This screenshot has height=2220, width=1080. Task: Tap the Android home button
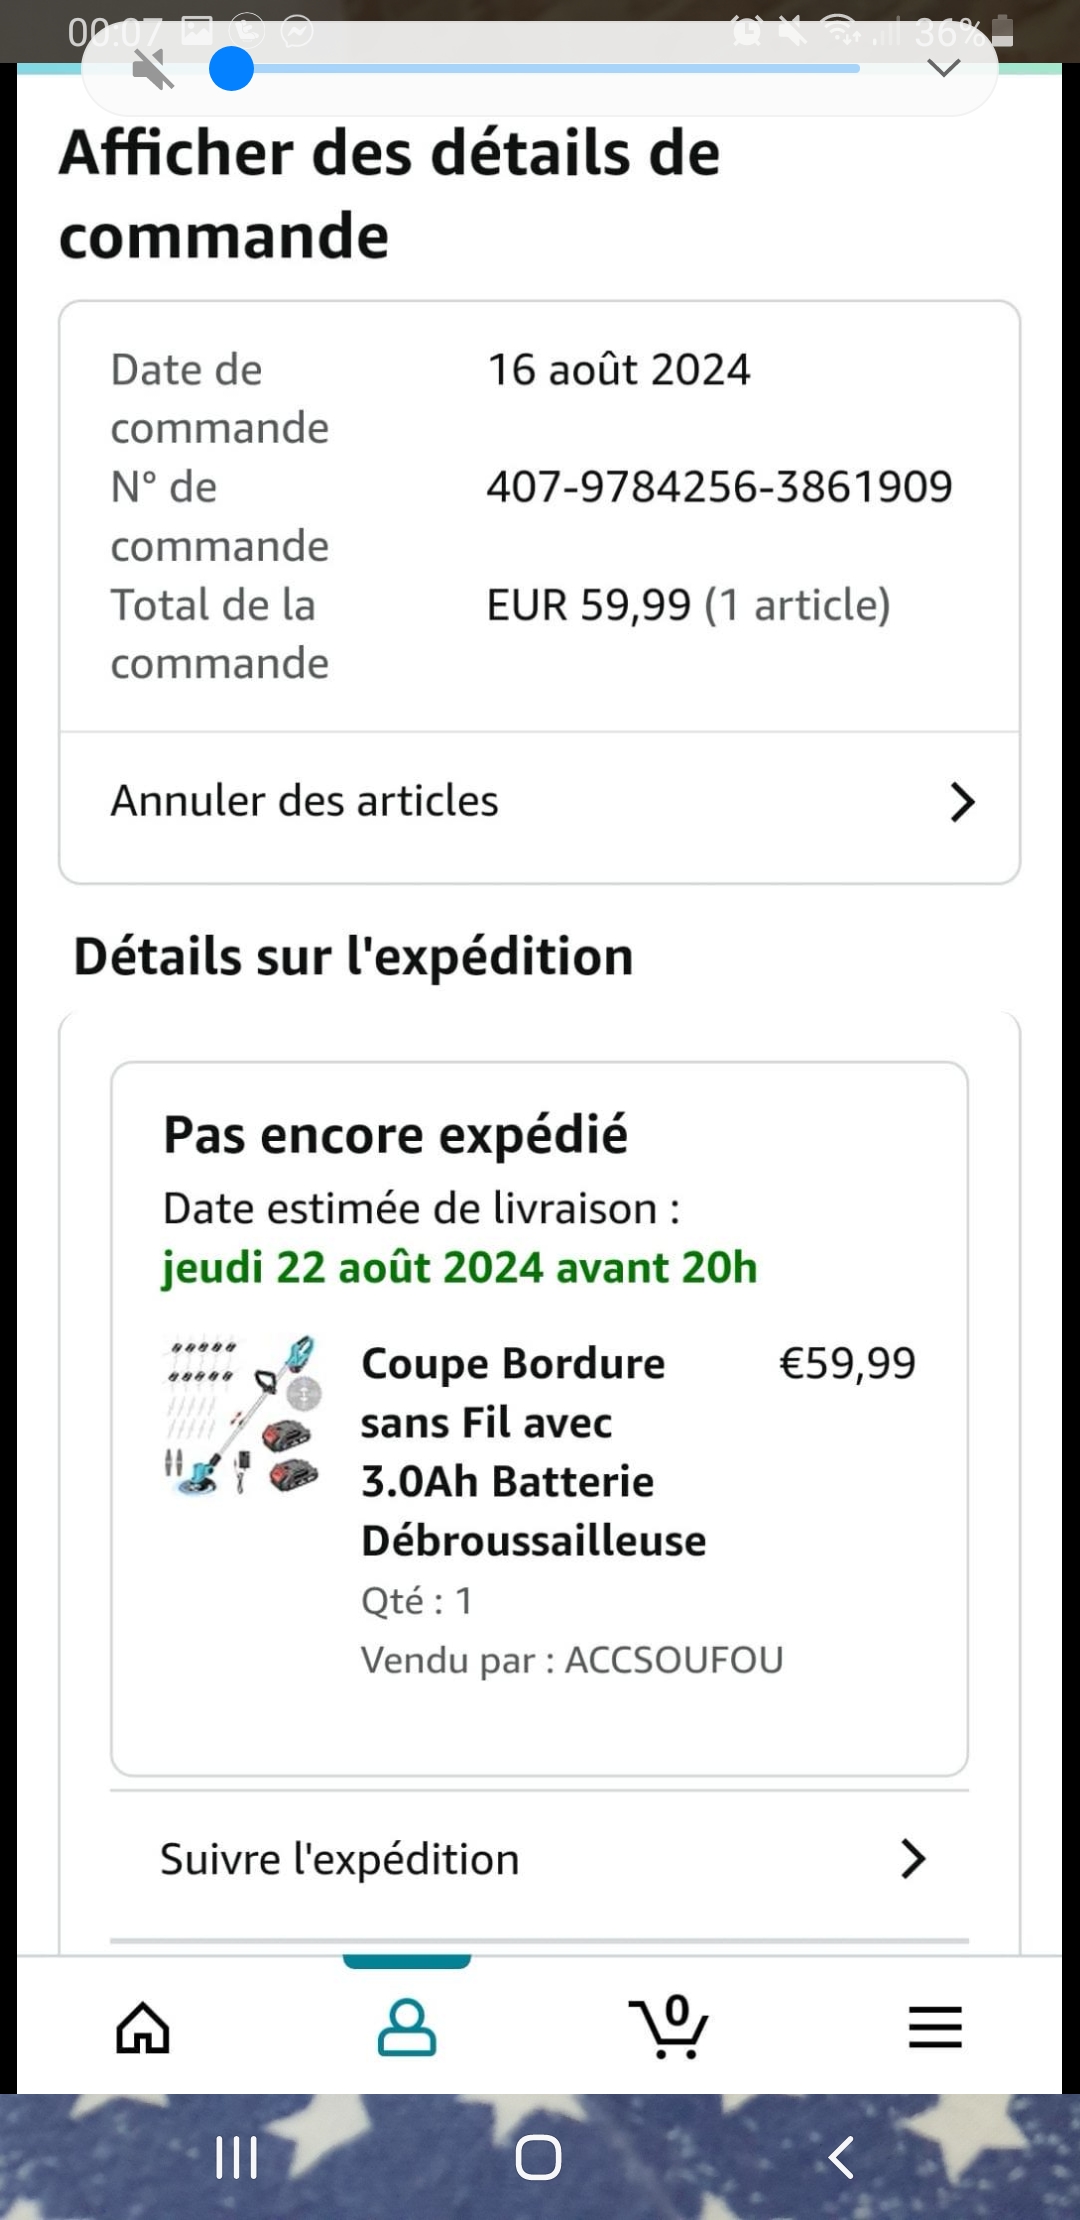pyautogui.click(x=539, y=2157)
